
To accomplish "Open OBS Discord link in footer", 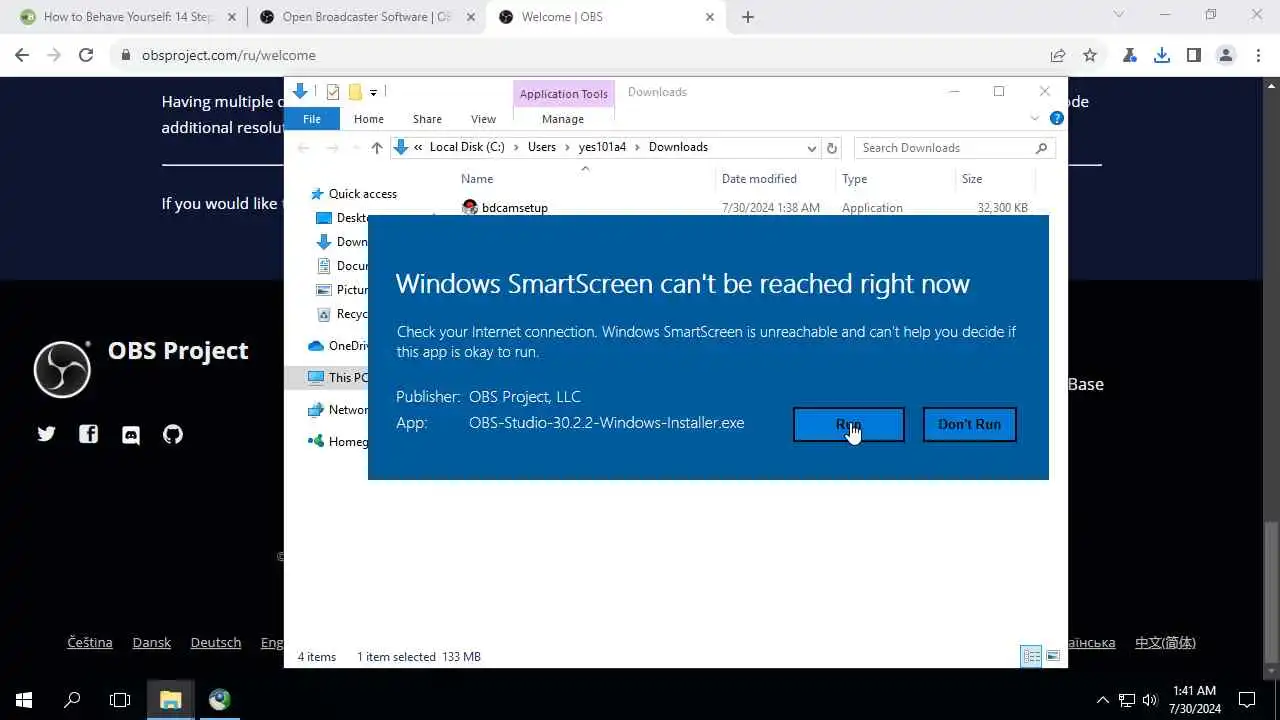I will pyautogui.click(x=131, y=434).
